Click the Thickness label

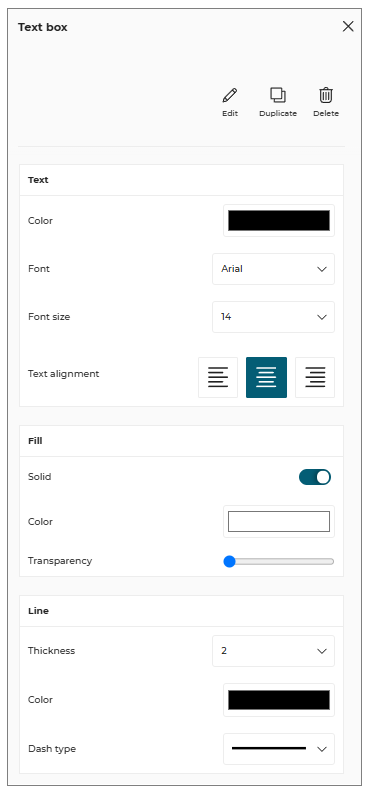pos(51,650)
